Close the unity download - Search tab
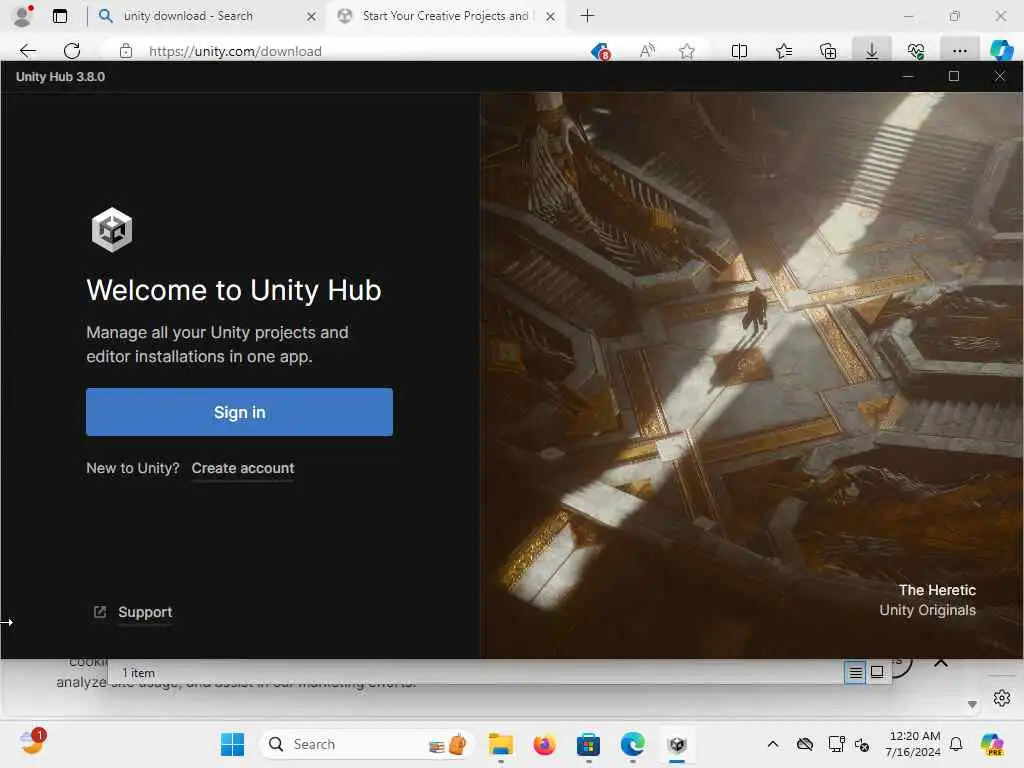The width and height of the screenshot is (1024, 768). coord(312,16)
